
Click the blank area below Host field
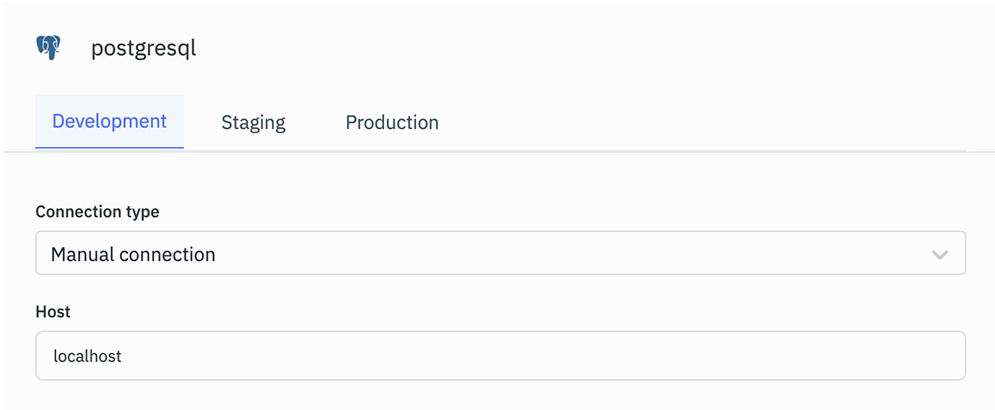coord(500,395)
